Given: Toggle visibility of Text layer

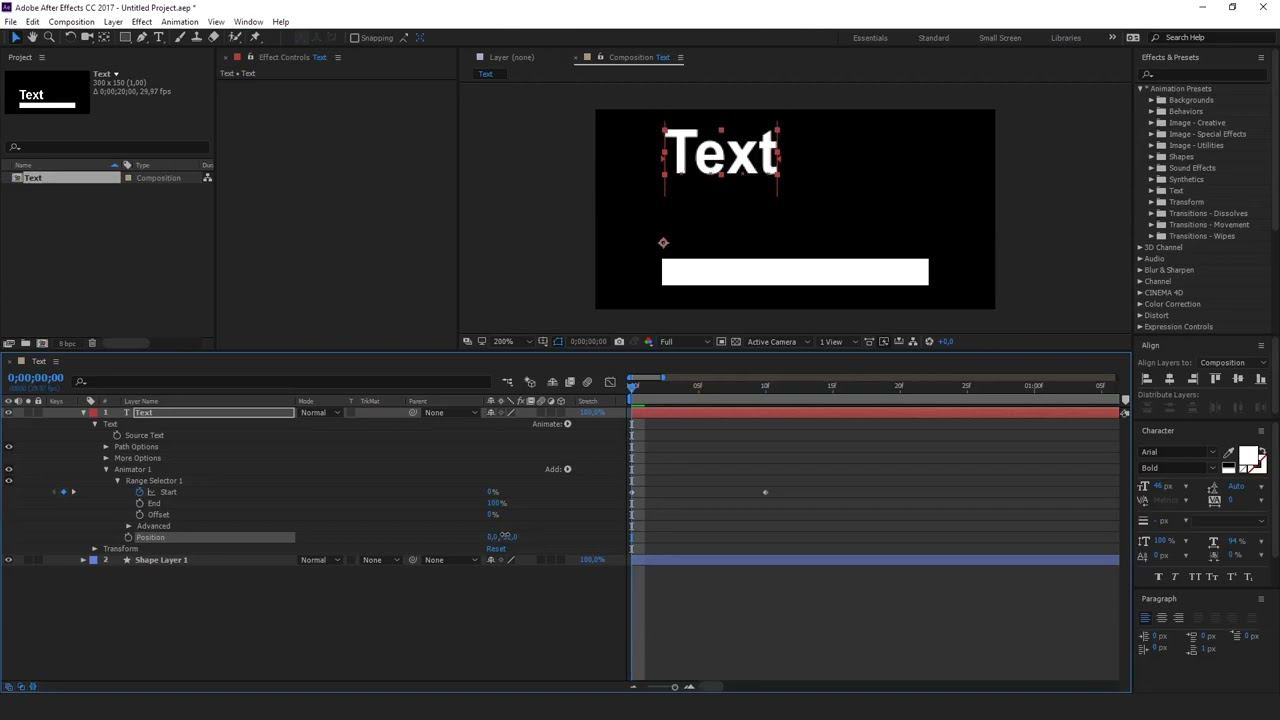Looking at the screenshot, I should pos(9,413).
